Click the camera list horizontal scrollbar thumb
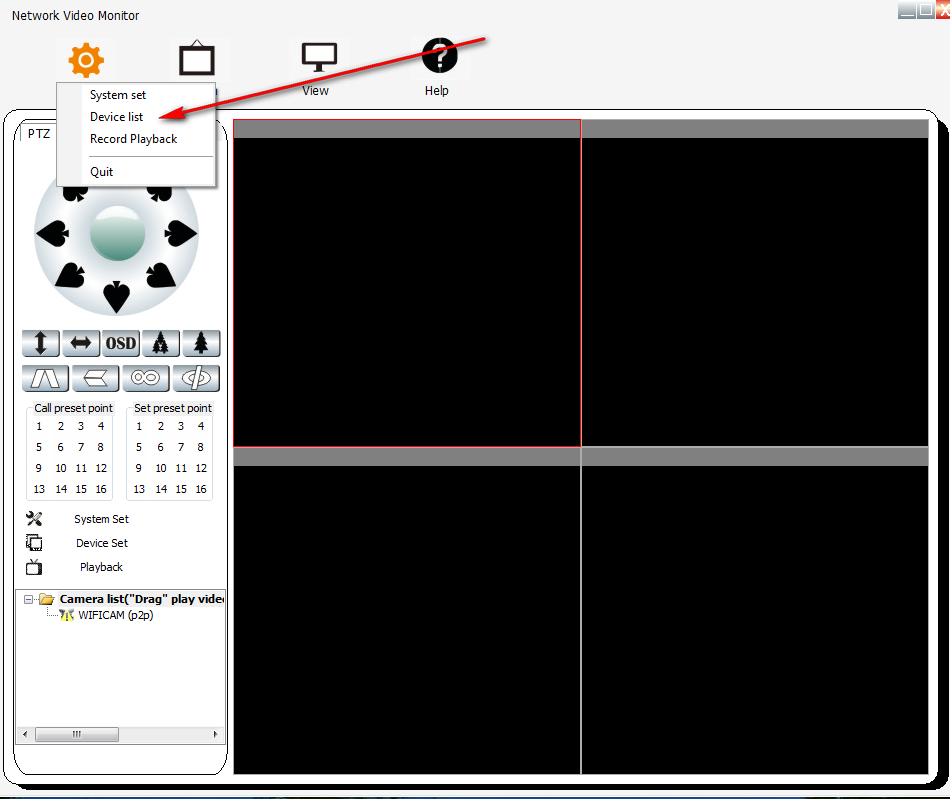 (x=76, y=734)
